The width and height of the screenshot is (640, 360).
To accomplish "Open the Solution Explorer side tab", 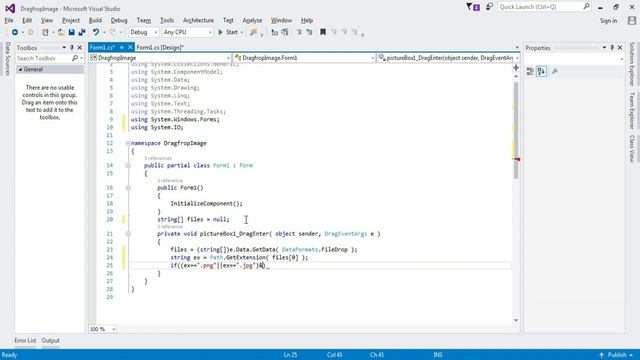I will tap(632, 64).
